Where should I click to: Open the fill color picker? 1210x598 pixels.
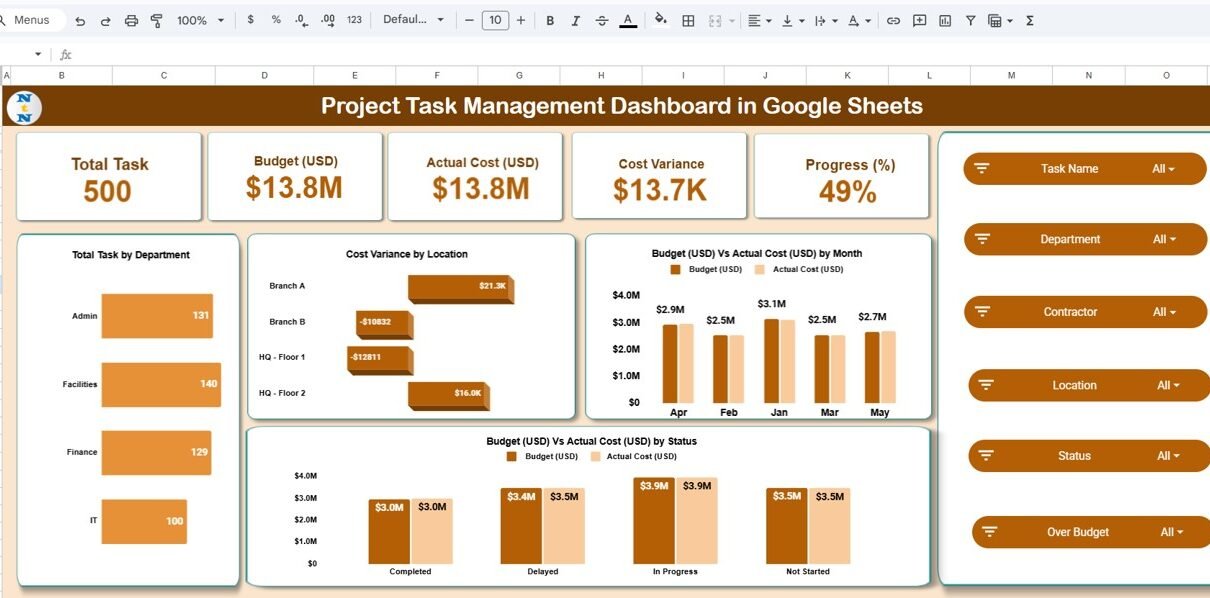[x=660, y=20]
